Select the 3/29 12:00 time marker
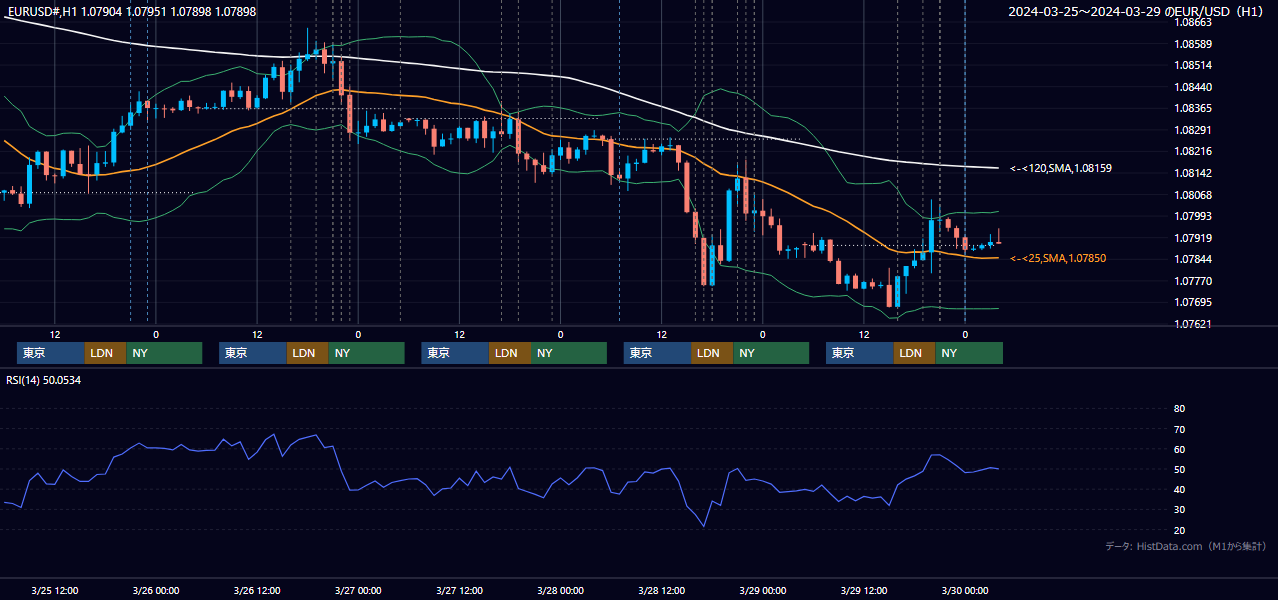Screen dimensions: 1278x600 pyautogui.click(x=863, y=590)
